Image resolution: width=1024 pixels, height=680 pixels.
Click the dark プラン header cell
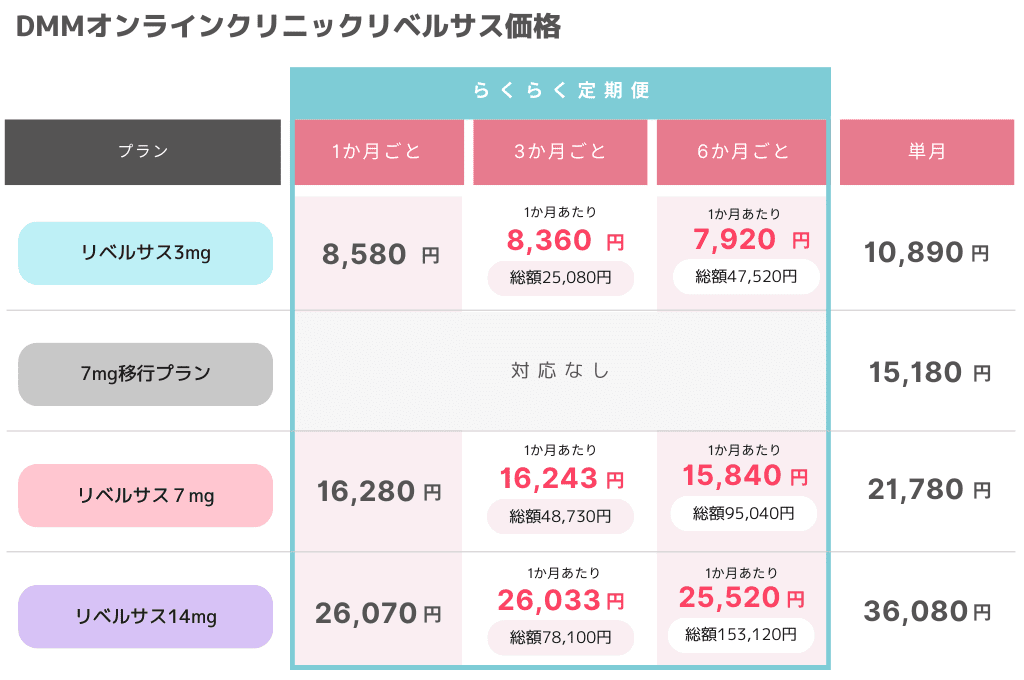143,152
